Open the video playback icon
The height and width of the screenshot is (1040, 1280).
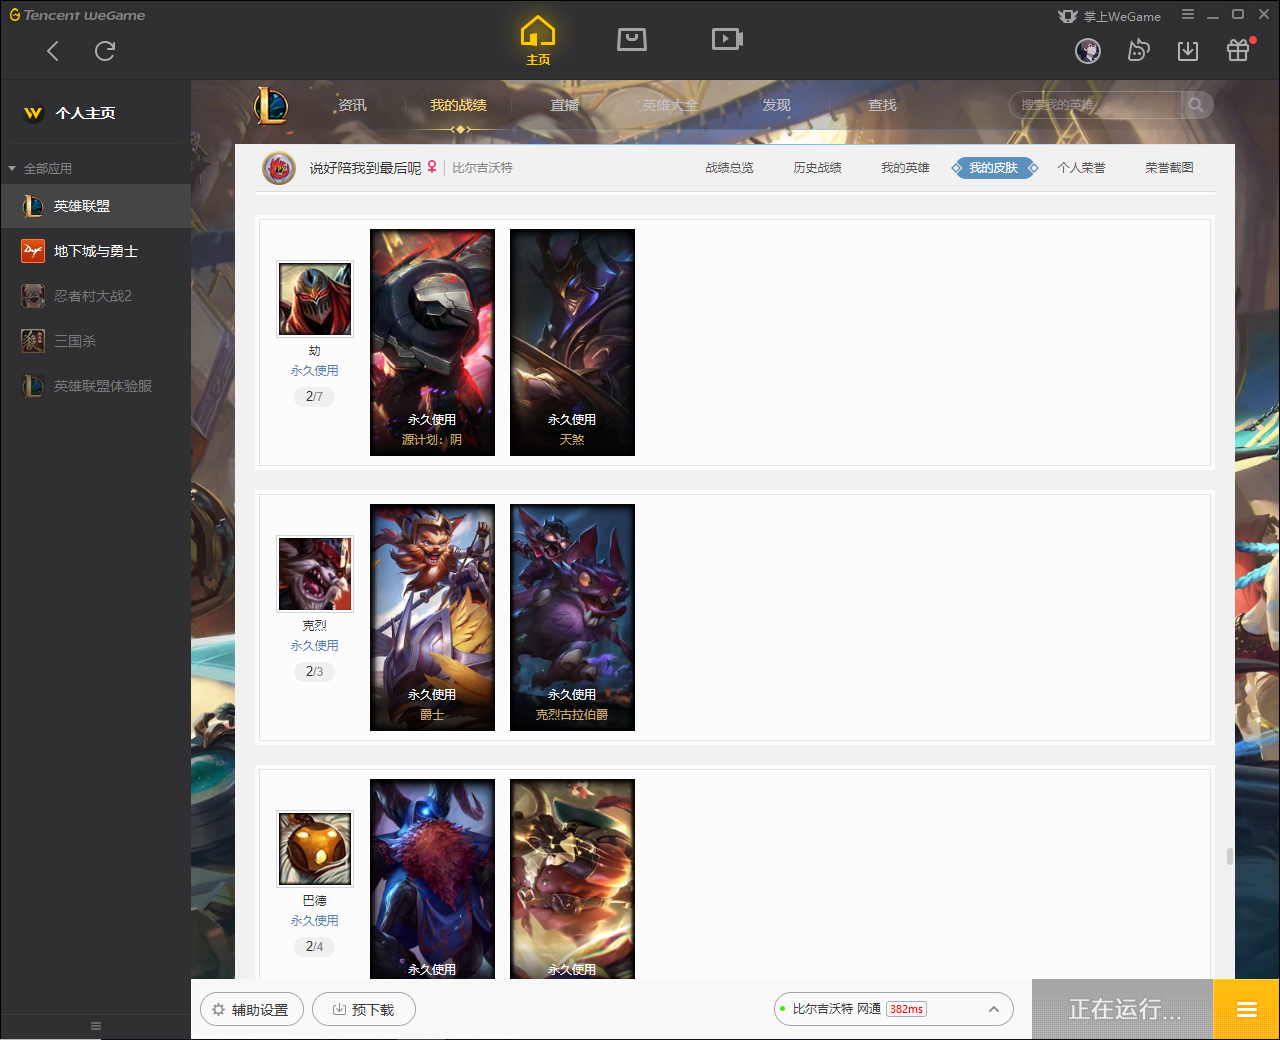tap(727, 39)
